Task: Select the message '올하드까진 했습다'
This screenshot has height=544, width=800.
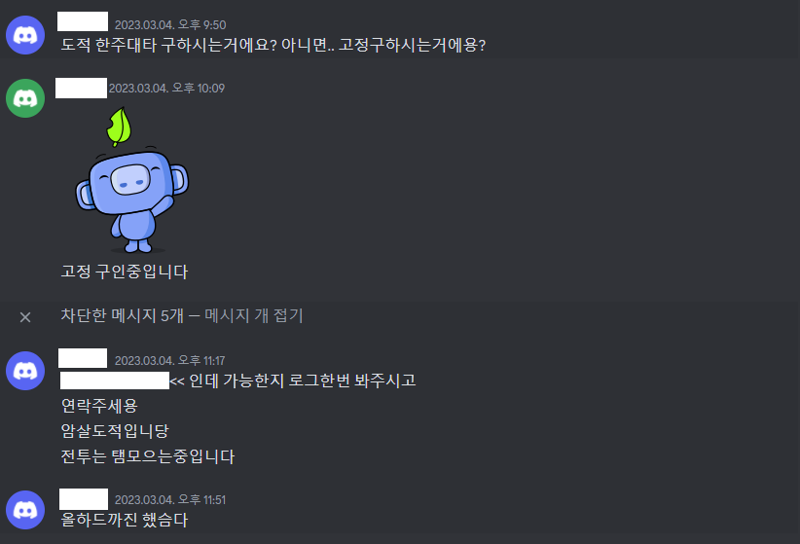Action: (124, 520)
